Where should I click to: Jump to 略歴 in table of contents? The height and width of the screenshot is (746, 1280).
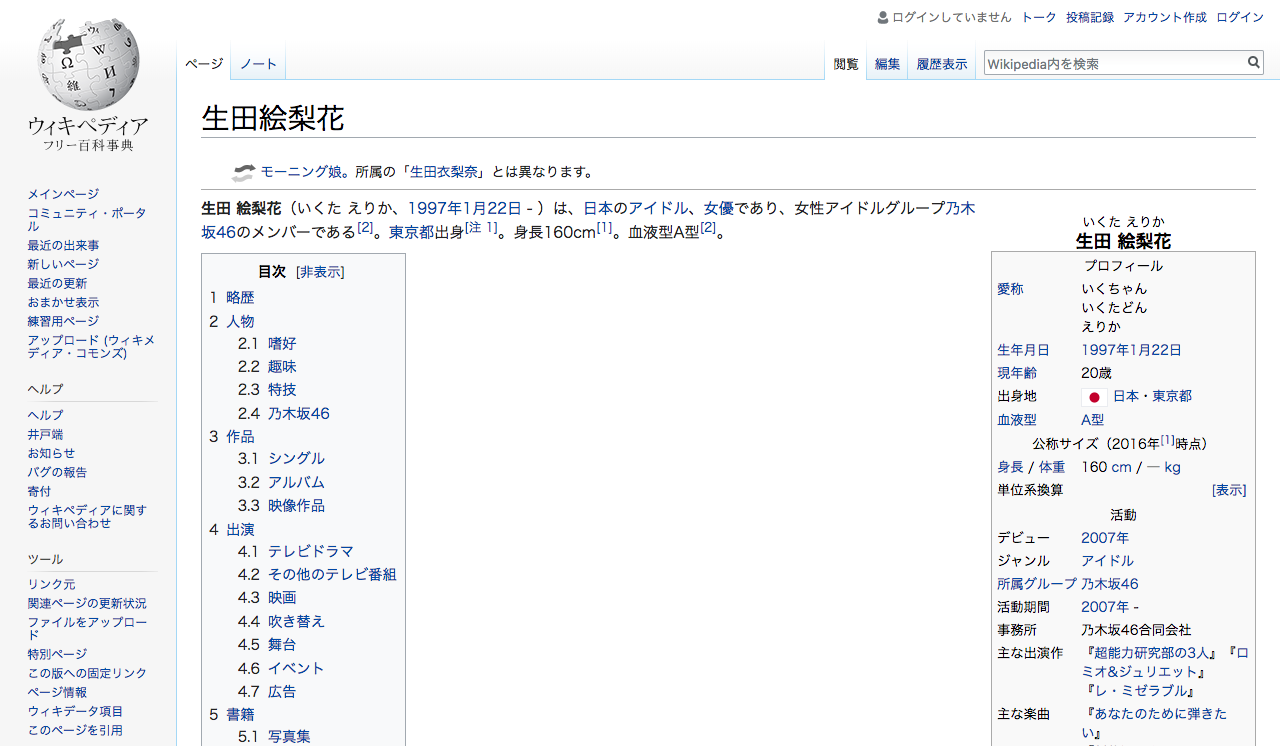(240, 298)
